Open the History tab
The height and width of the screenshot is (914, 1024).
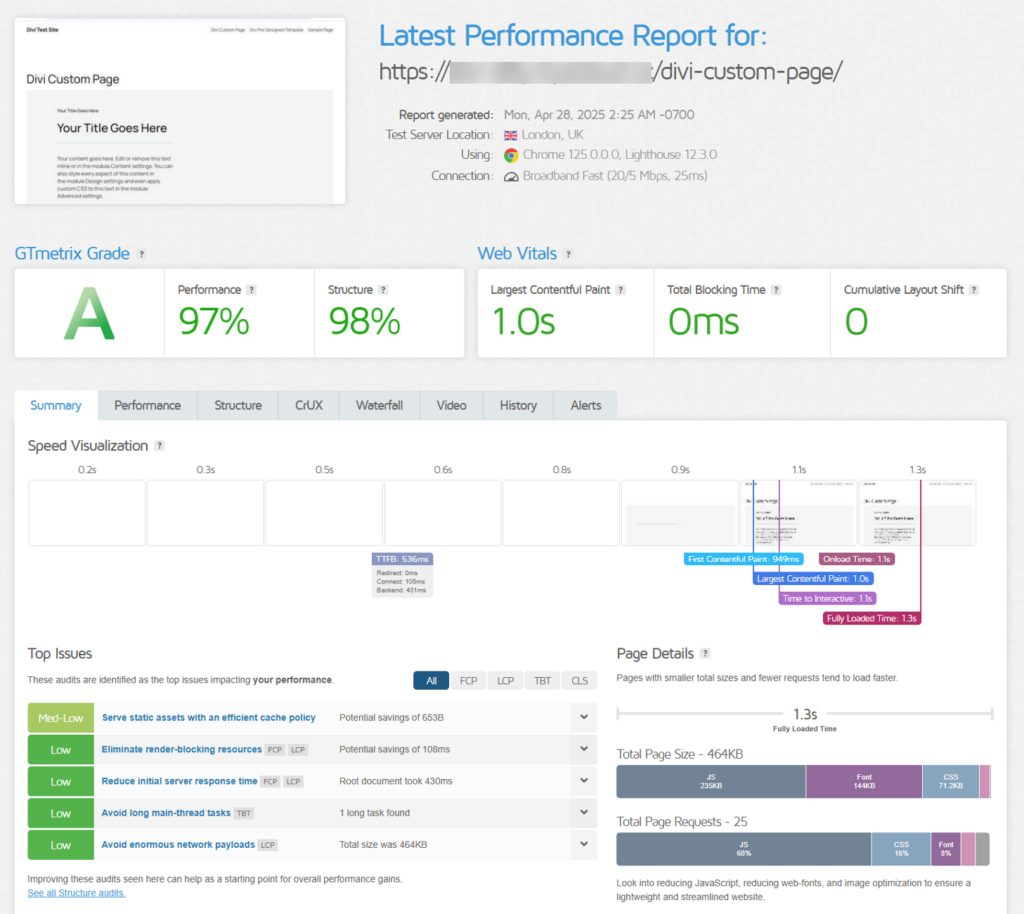pos(518,405)
